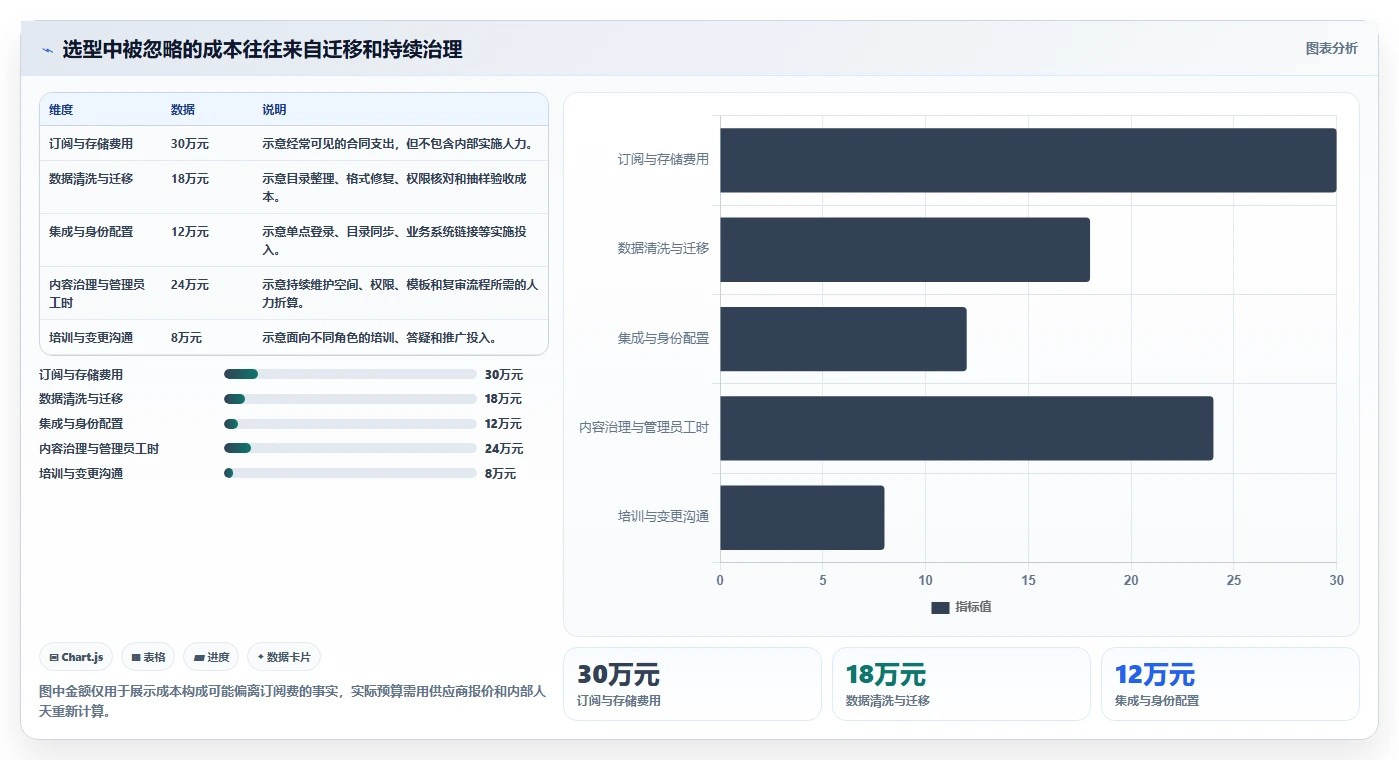This screenshot has height=760, width=1399.
Task: Click the 维度 column header
Action: (x=61, y=110)
